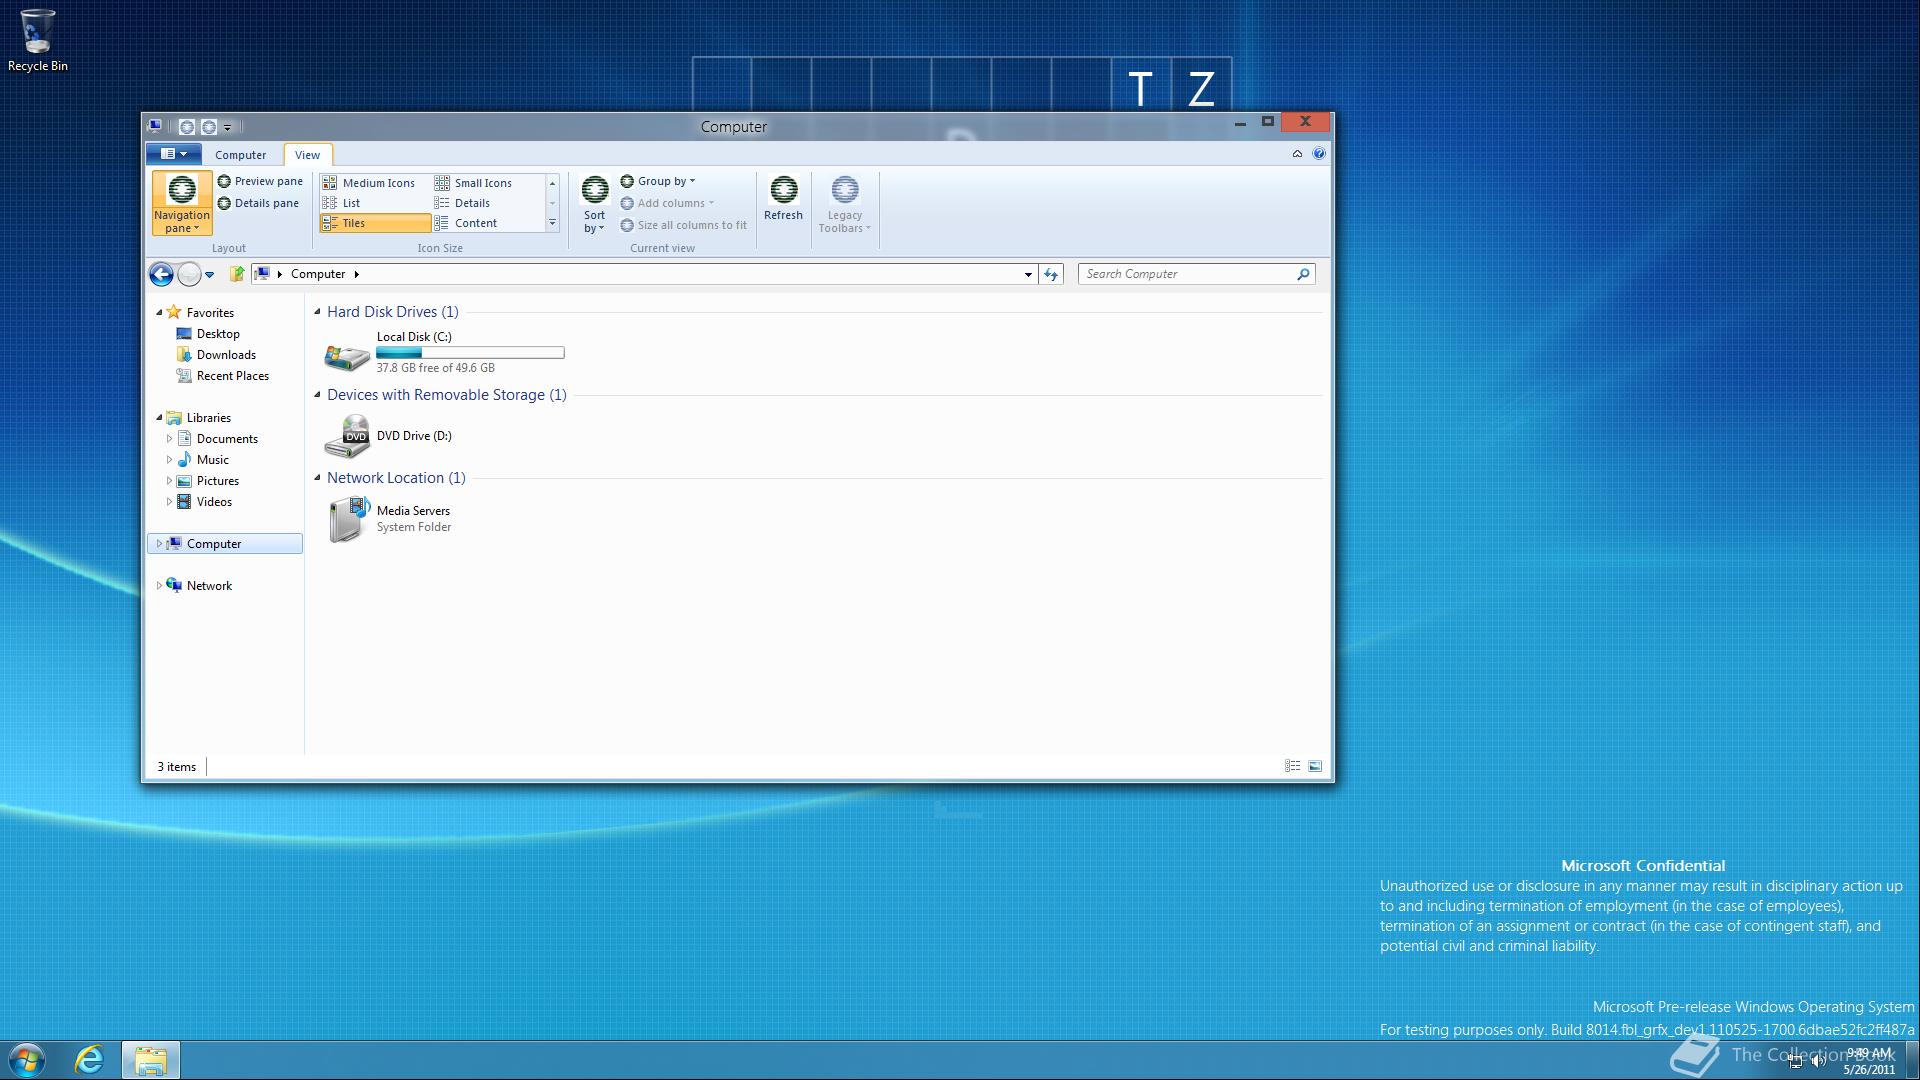
Task: Collapse the Network Location group
Action: [x=318, y=478]
